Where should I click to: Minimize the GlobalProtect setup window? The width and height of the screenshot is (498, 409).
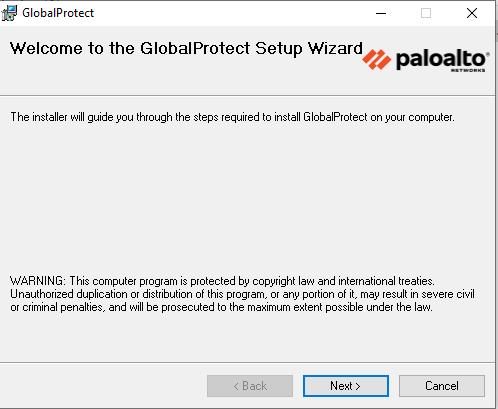pyautogui.click(x=381, y=13)
